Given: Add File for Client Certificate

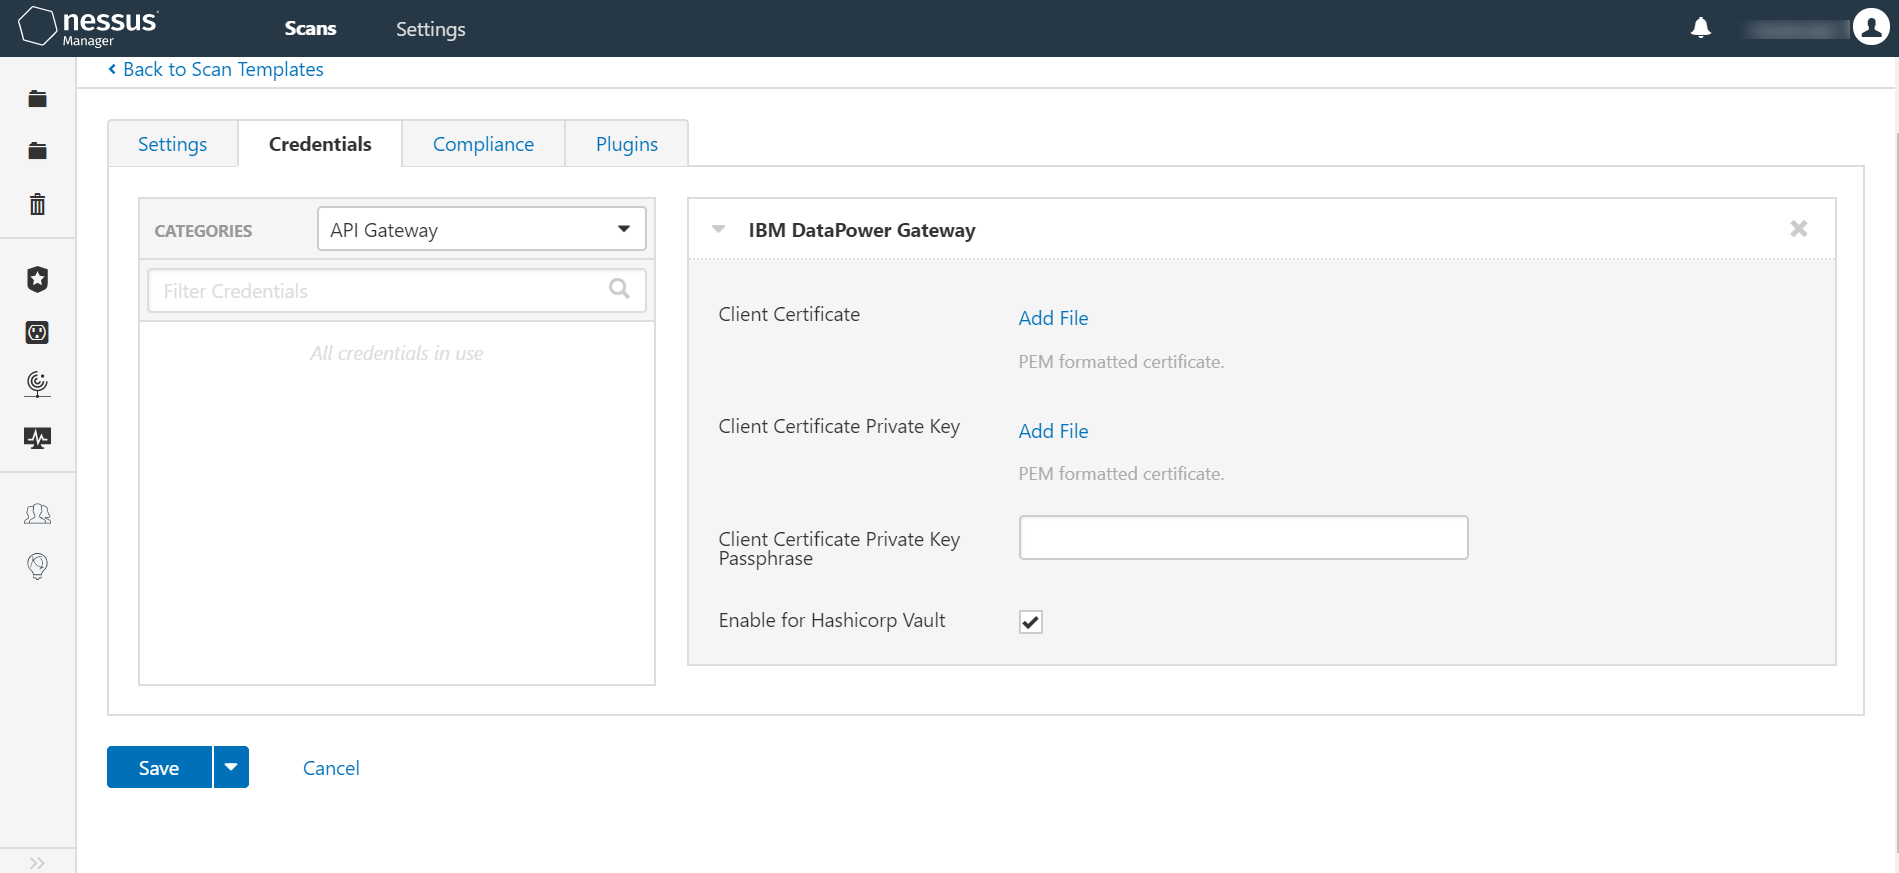Looking at the screenshot, I should (x=1053, y=318).
